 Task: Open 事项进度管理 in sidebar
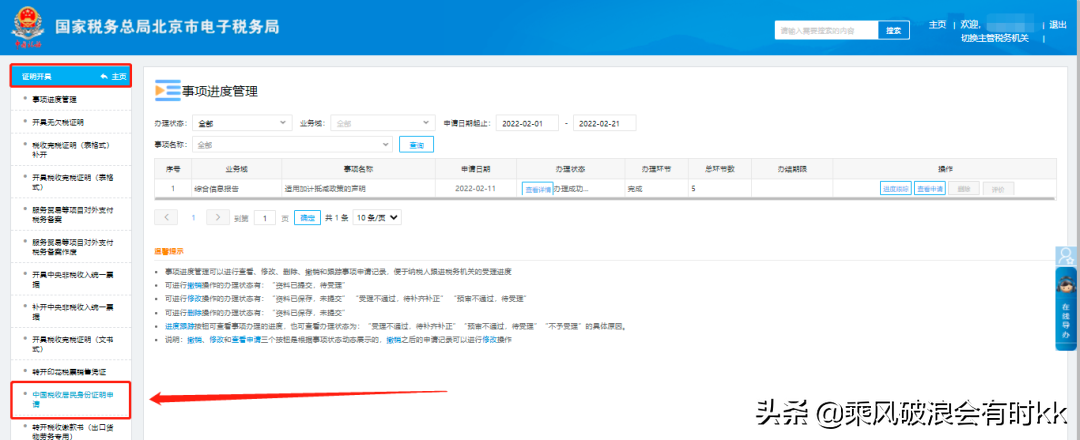[x=54, y=100]
